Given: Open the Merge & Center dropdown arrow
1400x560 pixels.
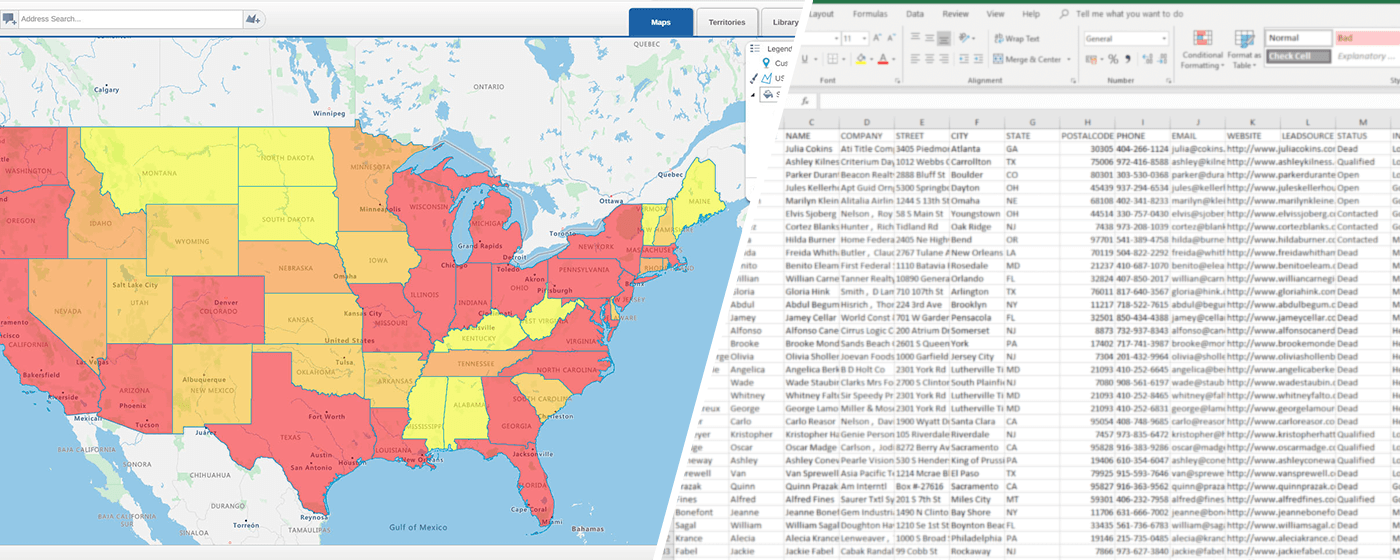Looking at the screenshot, I should pyautogui.click(x=1069, y=59).
